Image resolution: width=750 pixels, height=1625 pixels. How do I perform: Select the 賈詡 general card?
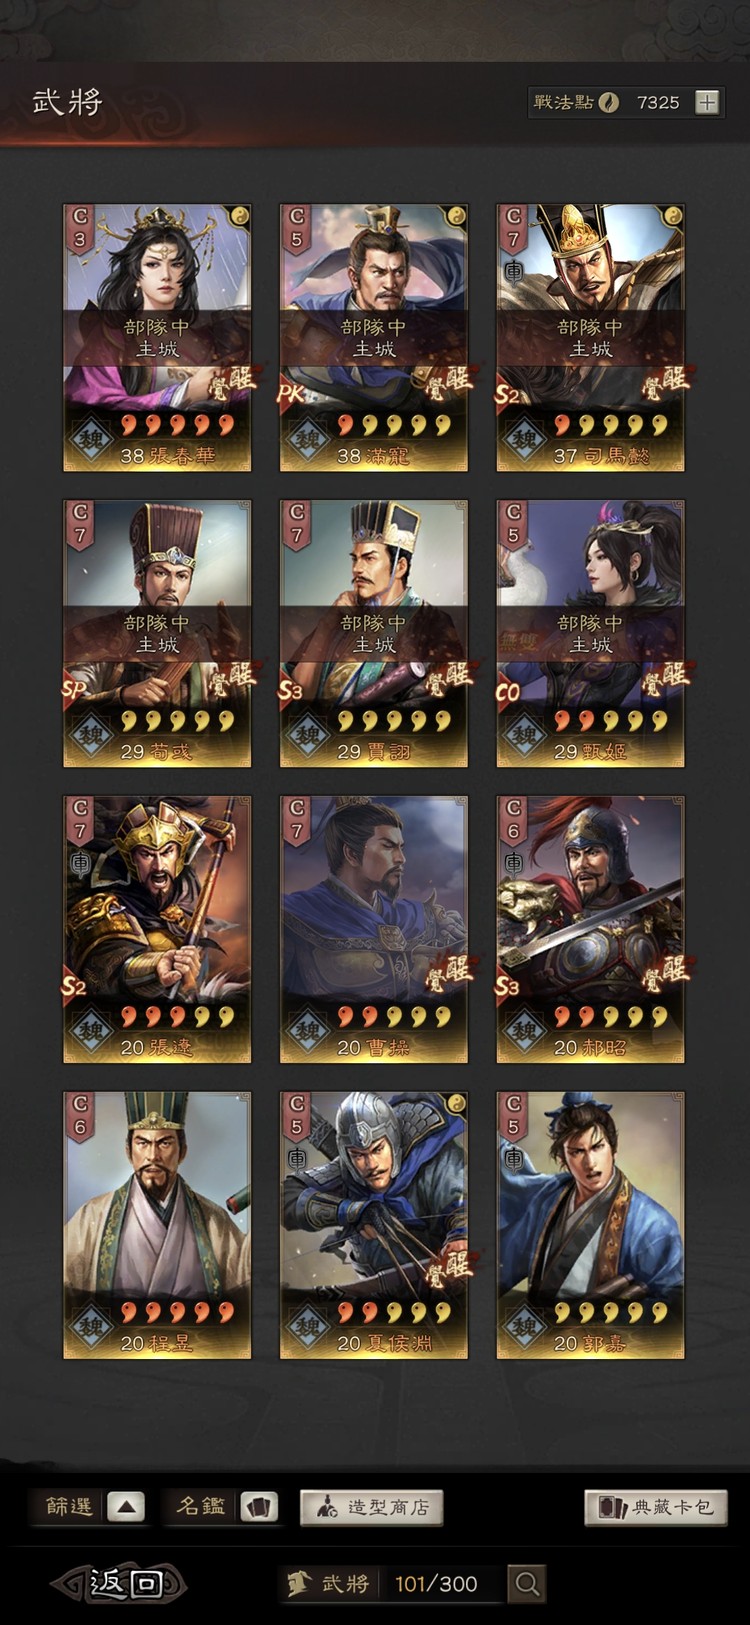[x=373, y=634]
